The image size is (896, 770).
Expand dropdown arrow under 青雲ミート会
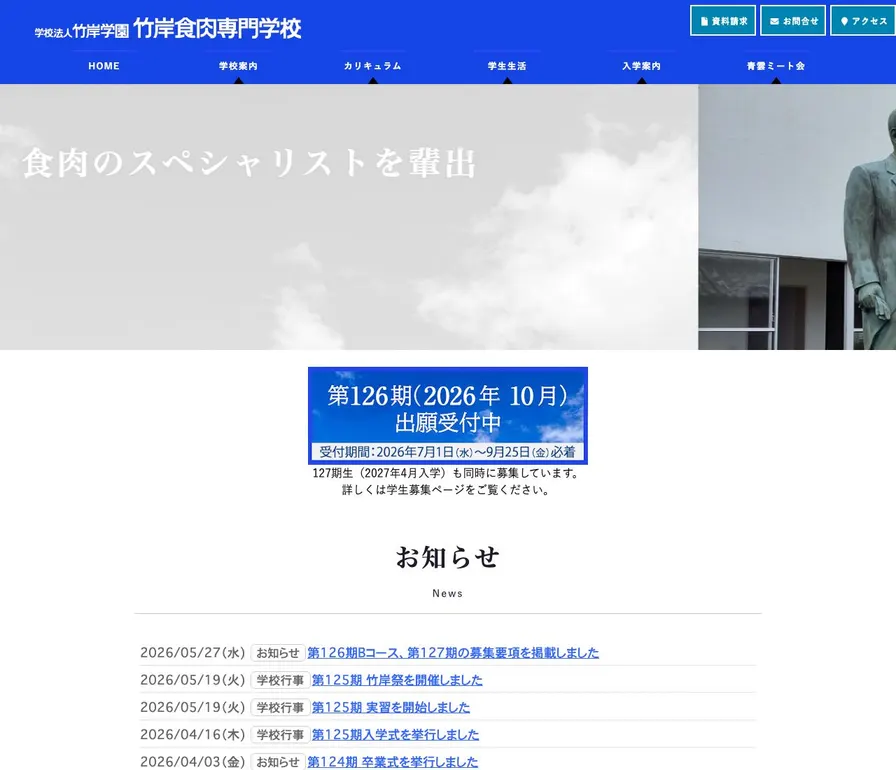tap(776, 81)
